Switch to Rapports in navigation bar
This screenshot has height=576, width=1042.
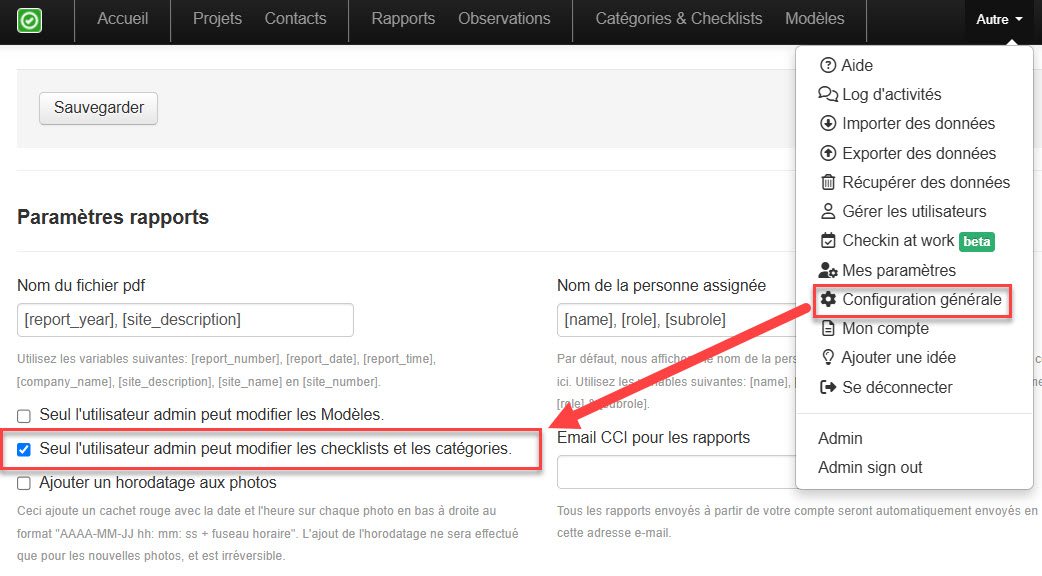403,19
